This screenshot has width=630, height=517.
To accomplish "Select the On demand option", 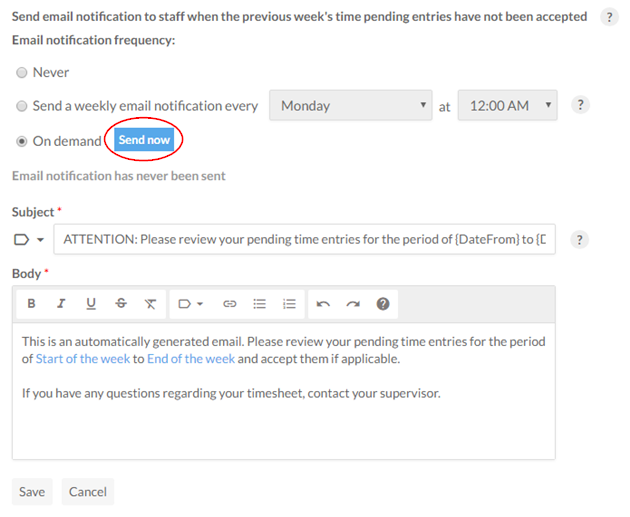I will click(x=22, y=141).
